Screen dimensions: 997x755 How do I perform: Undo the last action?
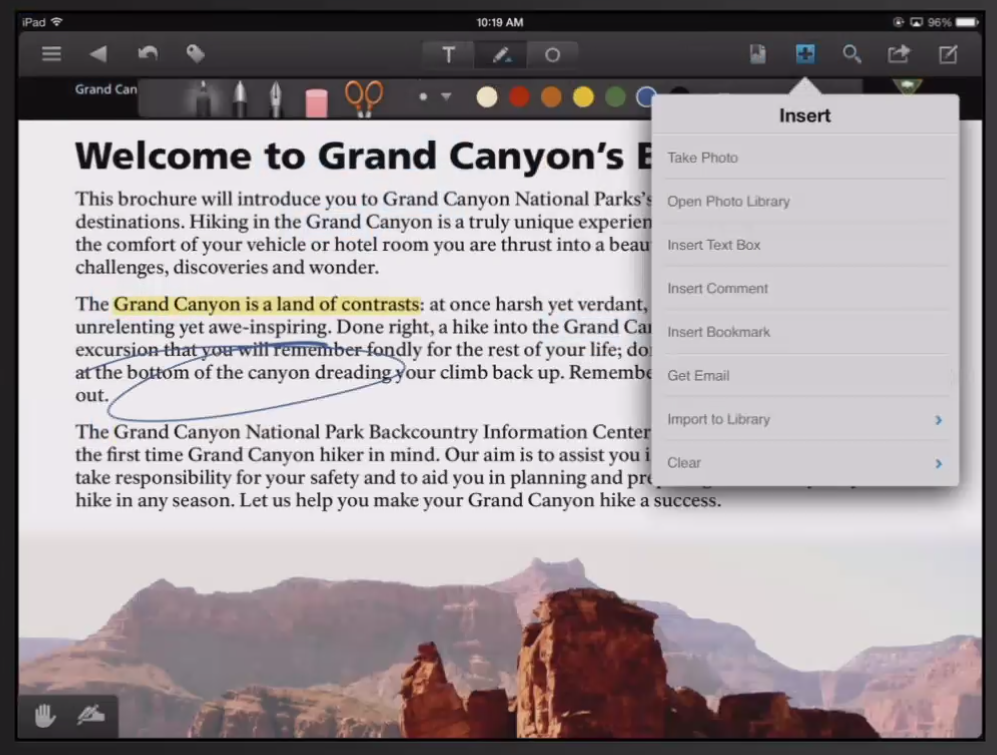148,54
